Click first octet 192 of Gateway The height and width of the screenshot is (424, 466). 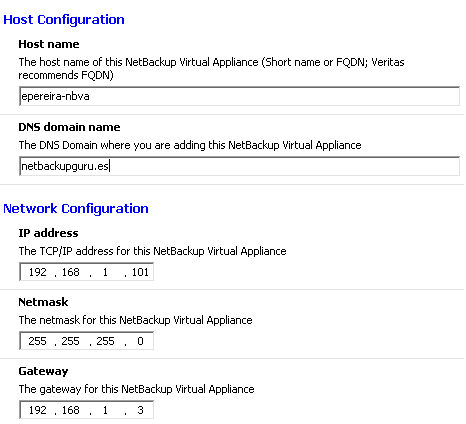pyautogui.click(x=38, y=410)
